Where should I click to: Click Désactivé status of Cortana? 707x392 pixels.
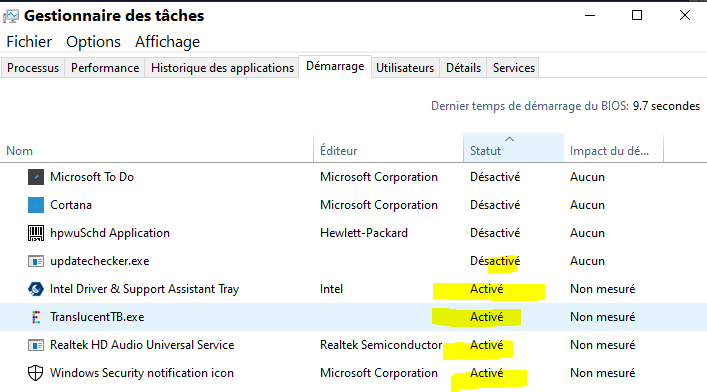(x=495, y=205)
